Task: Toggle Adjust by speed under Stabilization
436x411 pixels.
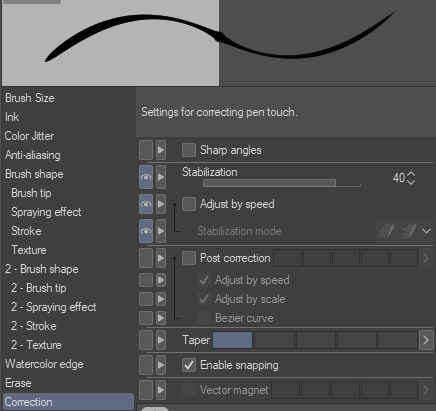Action: point(189,204)
